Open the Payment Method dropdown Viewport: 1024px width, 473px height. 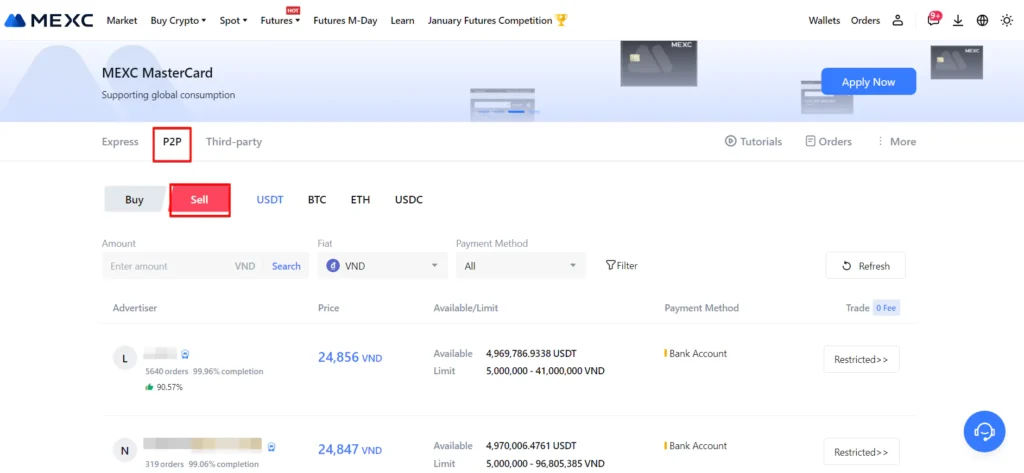tap(520, 266)
